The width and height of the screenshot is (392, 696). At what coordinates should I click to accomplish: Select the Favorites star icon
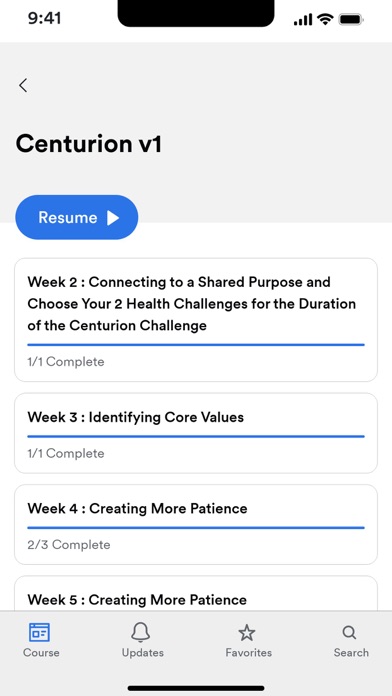[247, 633]
